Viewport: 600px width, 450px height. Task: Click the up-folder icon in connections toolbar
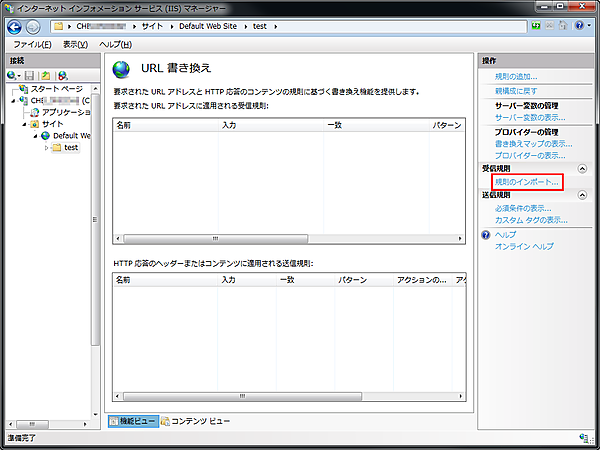coord(46,75)
